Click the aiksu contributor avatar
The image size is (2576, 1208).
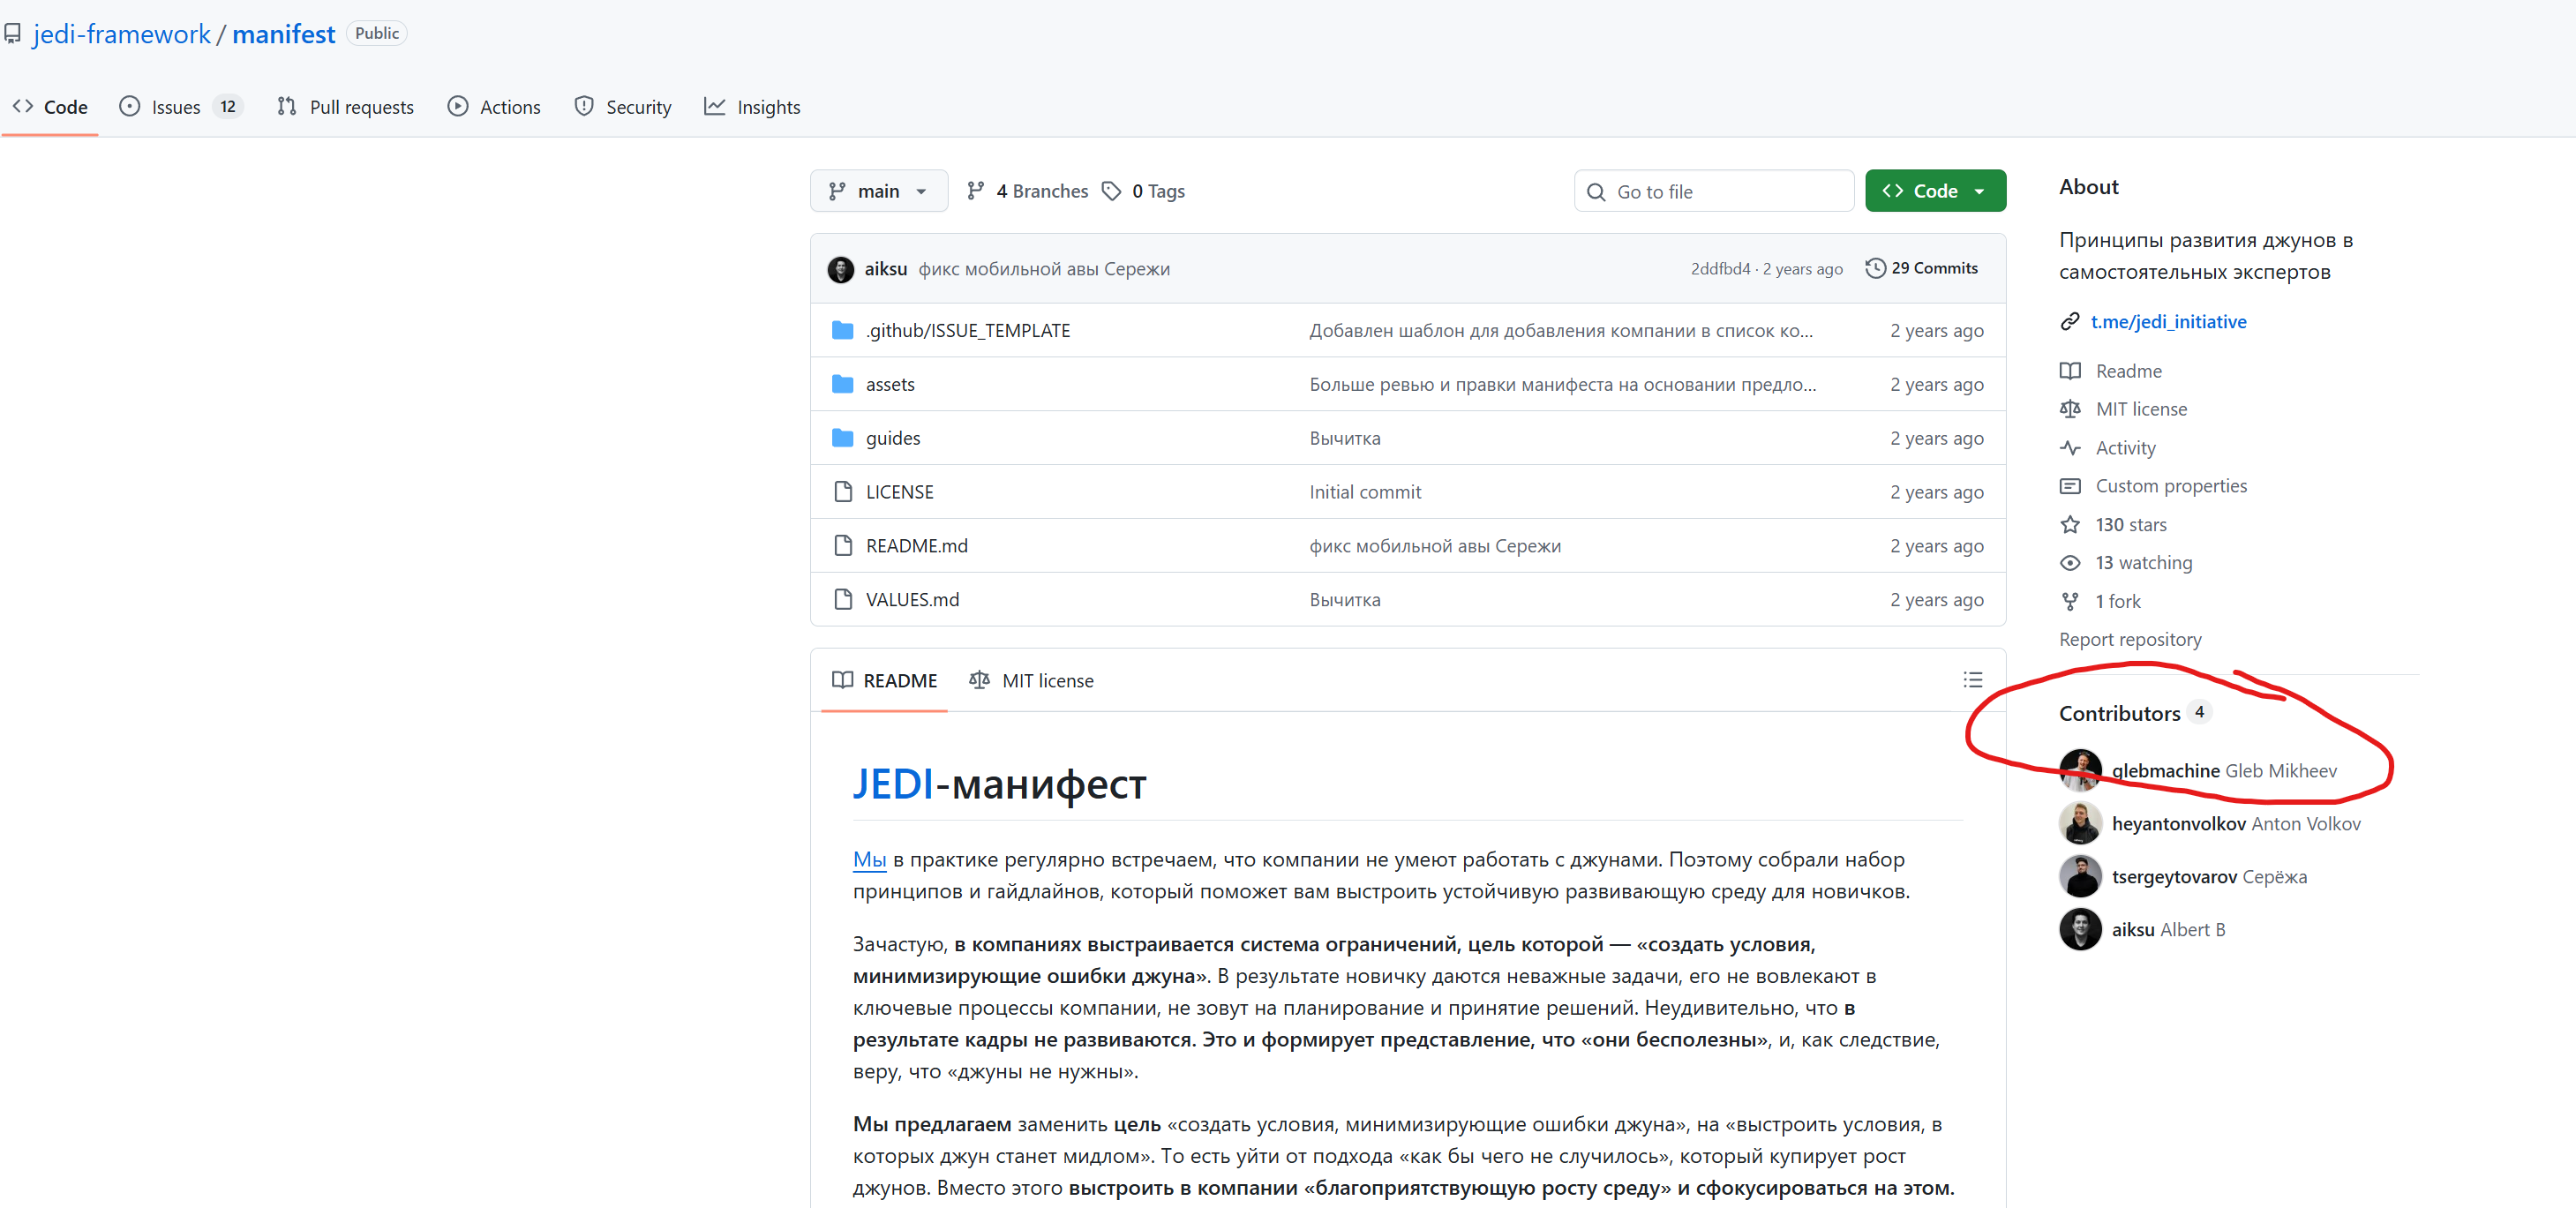coord(2080,930)
